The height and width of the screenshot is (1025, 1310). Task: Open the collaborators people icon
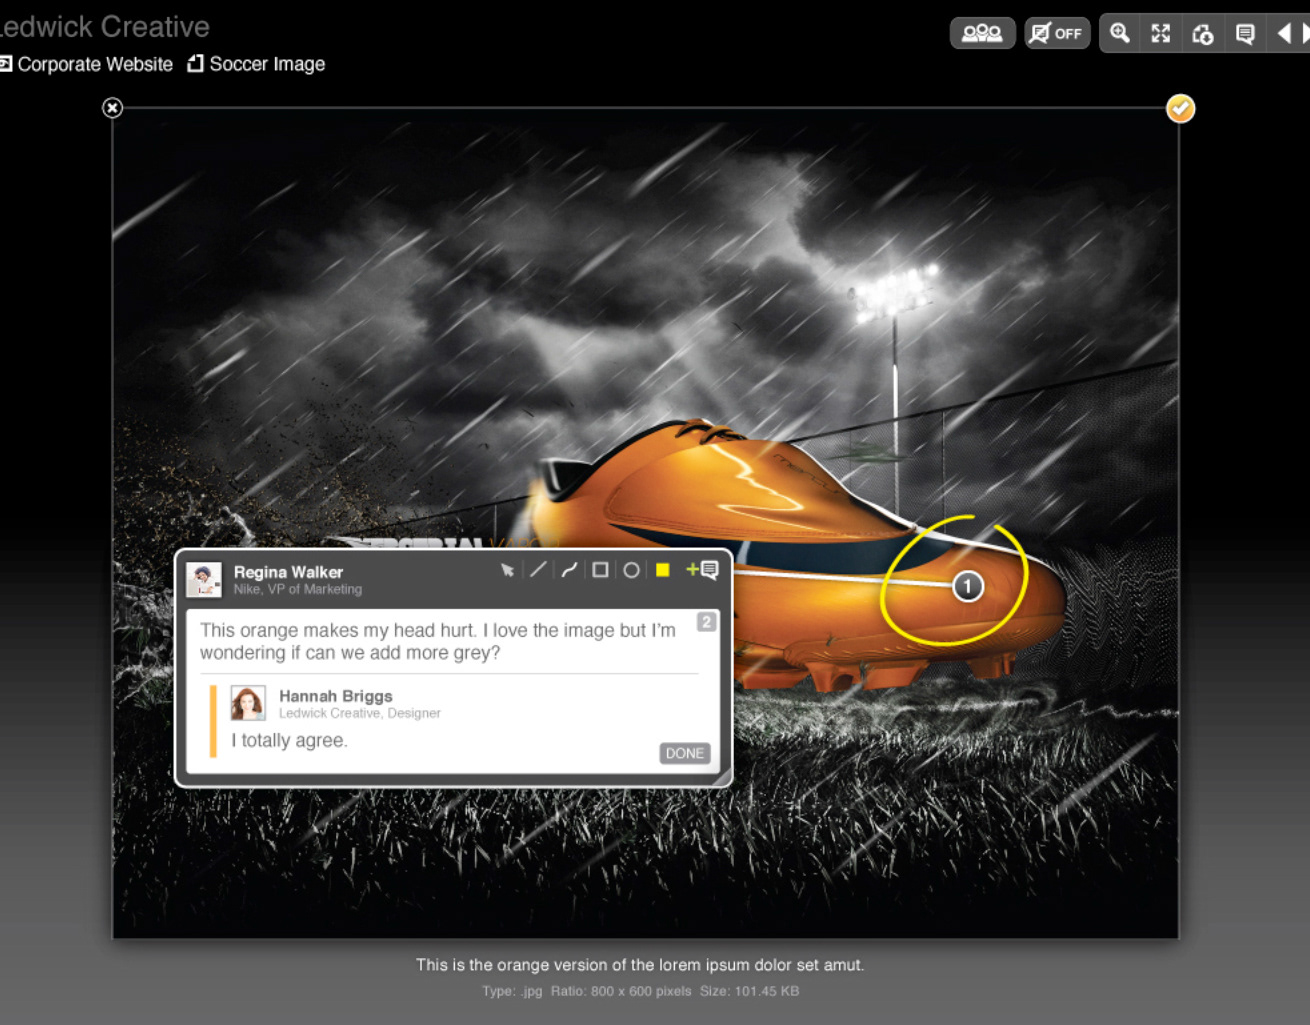[x=982, y=33]
